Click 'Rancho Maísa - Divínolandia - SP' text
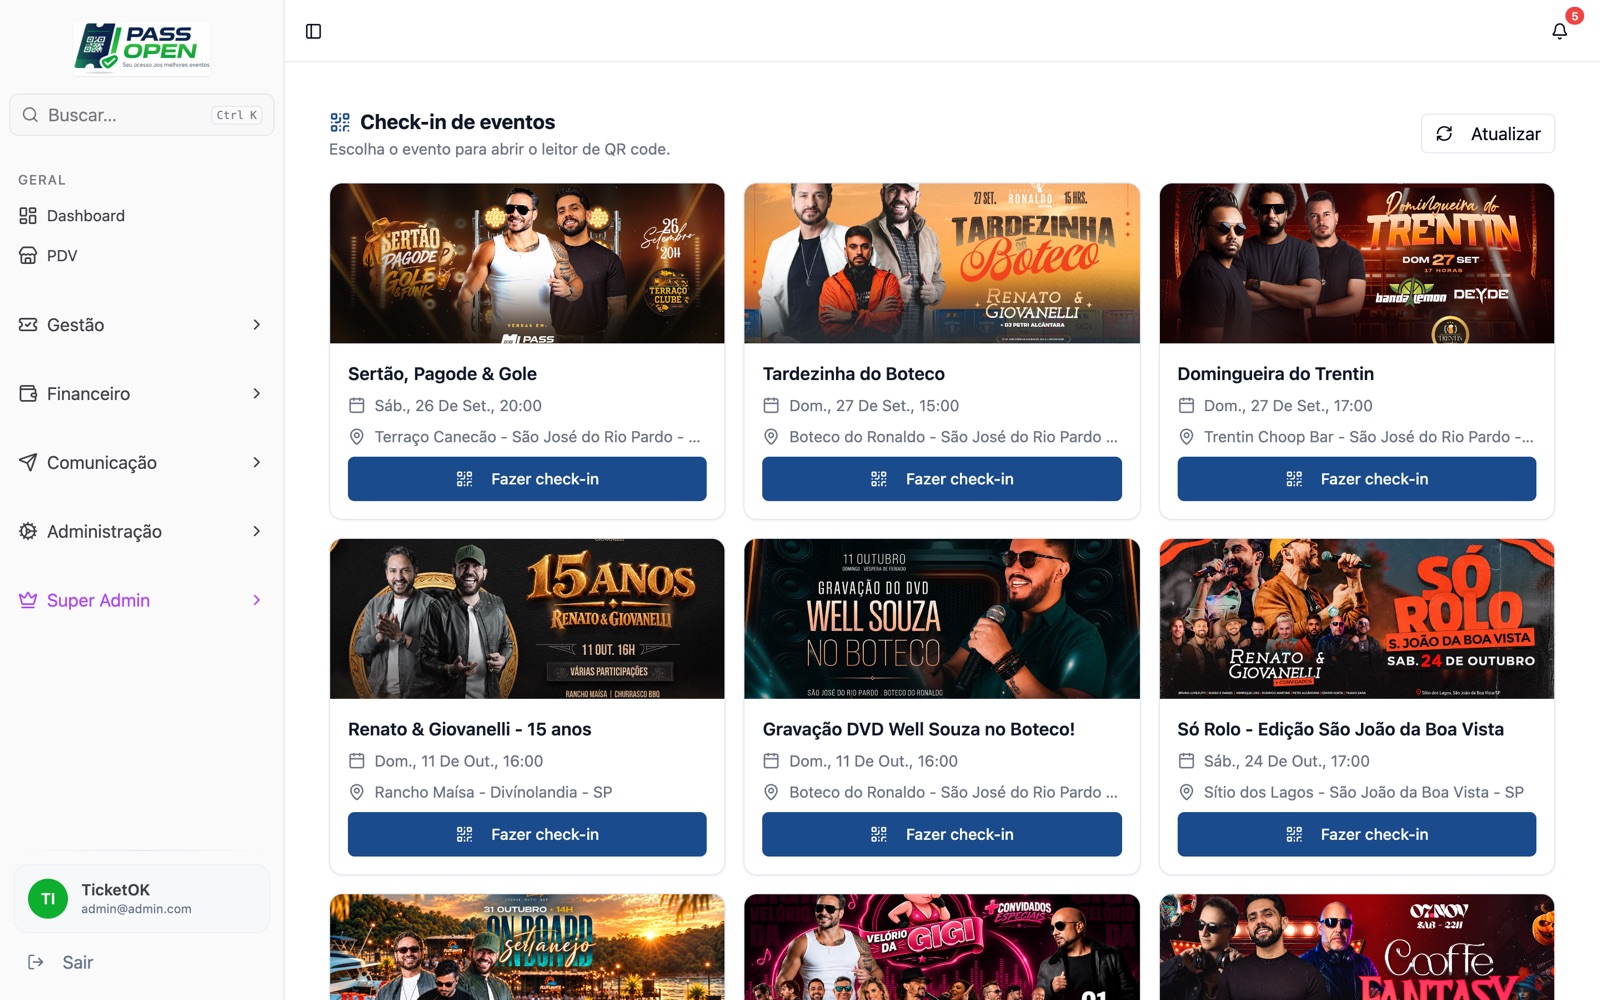This screenshot has height=1000, width=1600. (493, 792)
